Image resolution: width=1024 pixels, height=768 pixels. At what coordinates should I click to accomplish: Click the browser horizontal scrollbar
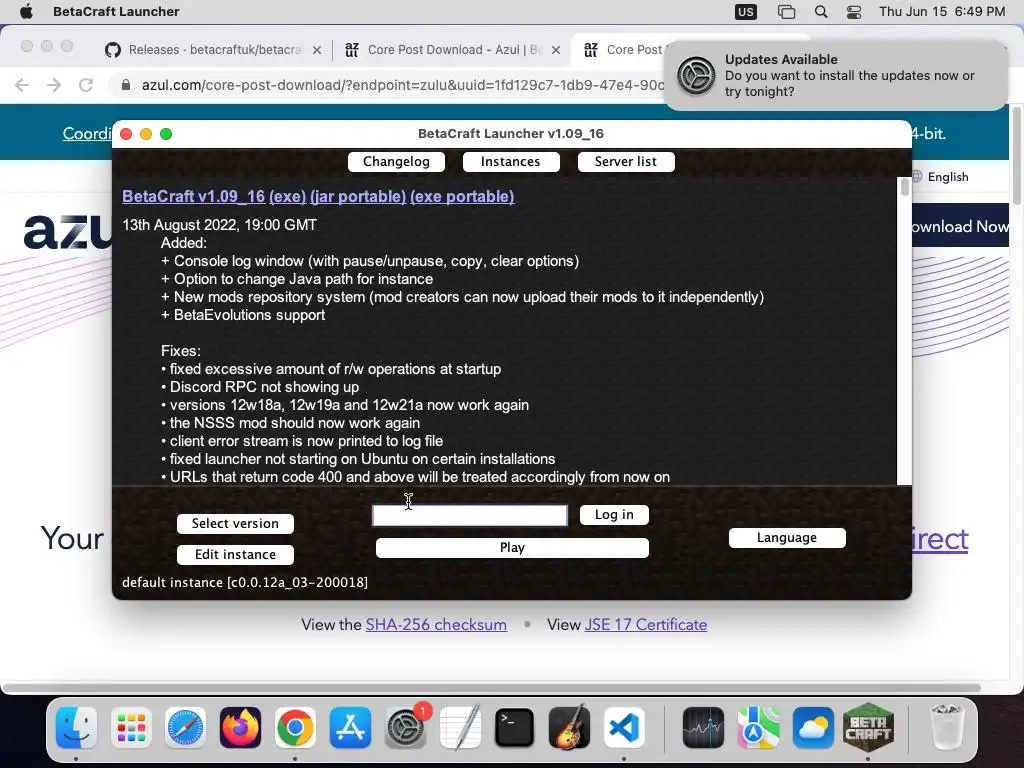point(491,688)
